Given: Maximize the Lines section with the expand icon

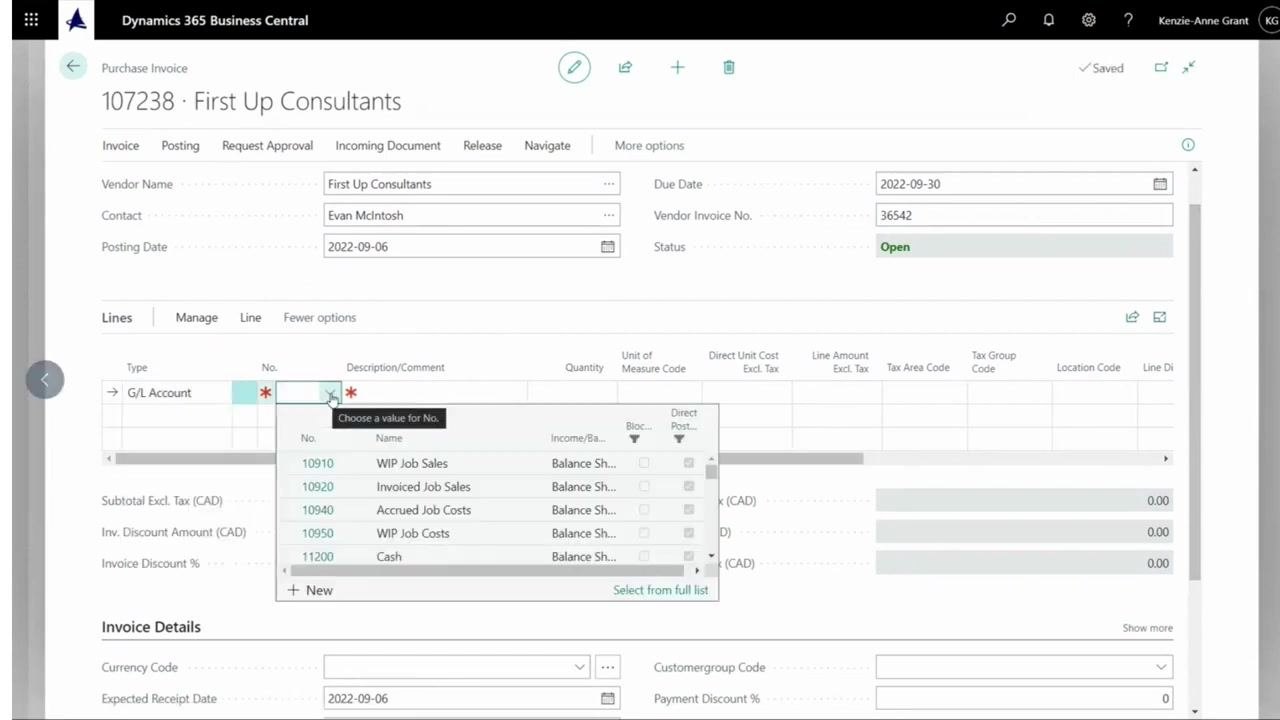Looking at the screenshot, I should point(1160,317).
